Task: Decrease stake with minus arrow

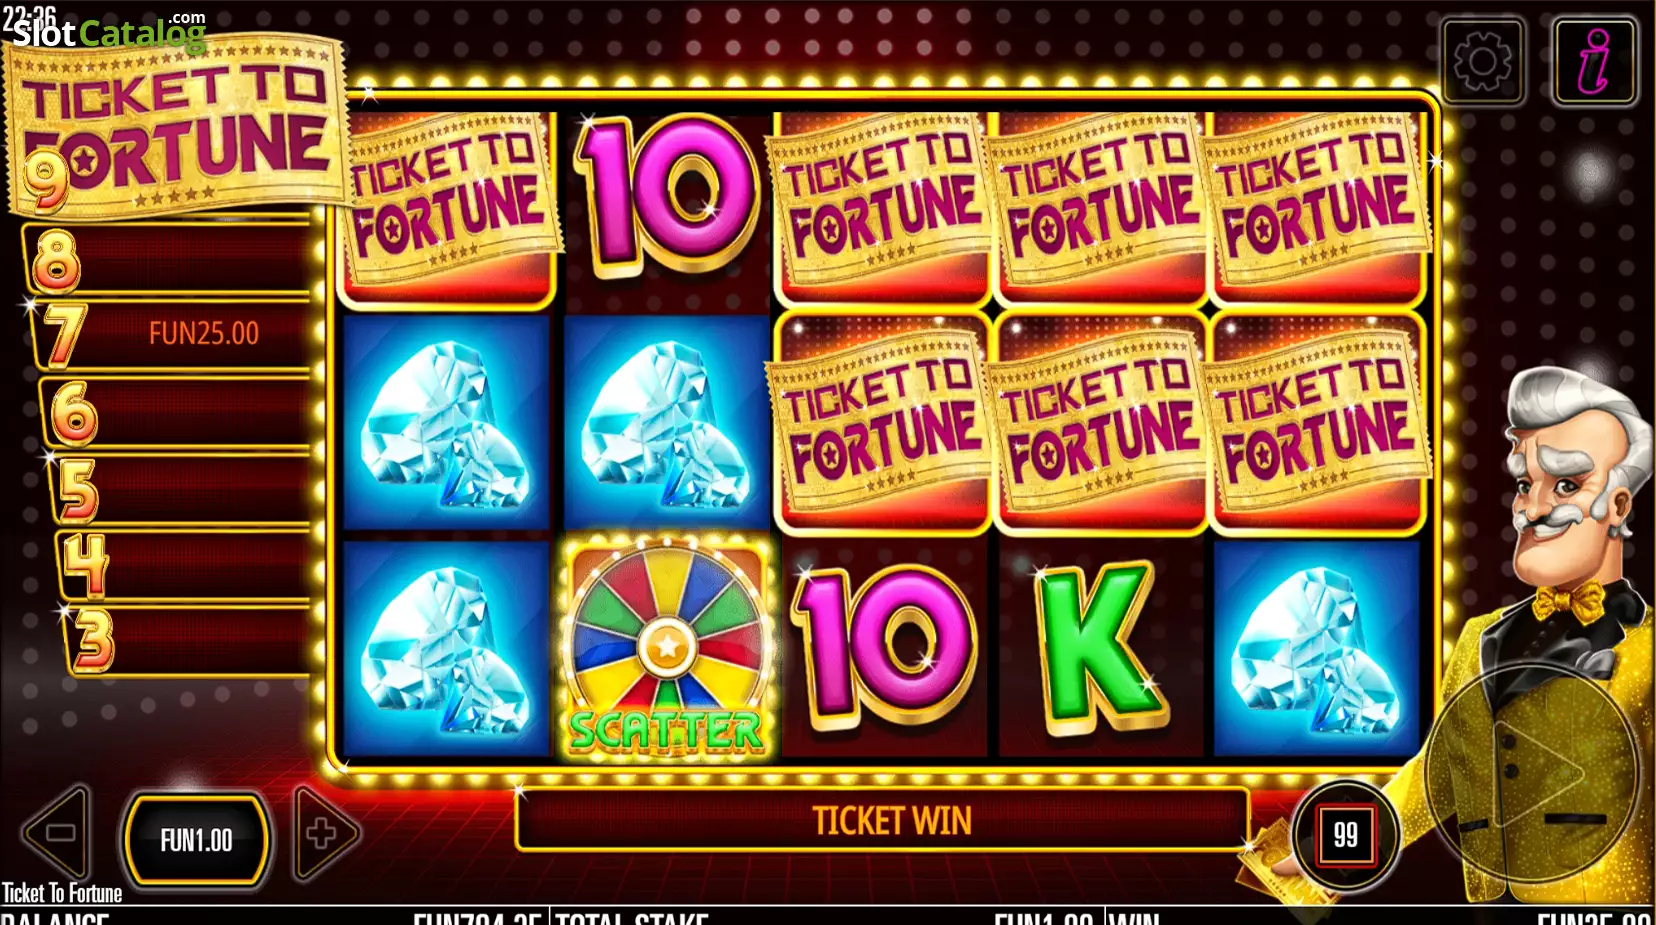Action: 59,832
